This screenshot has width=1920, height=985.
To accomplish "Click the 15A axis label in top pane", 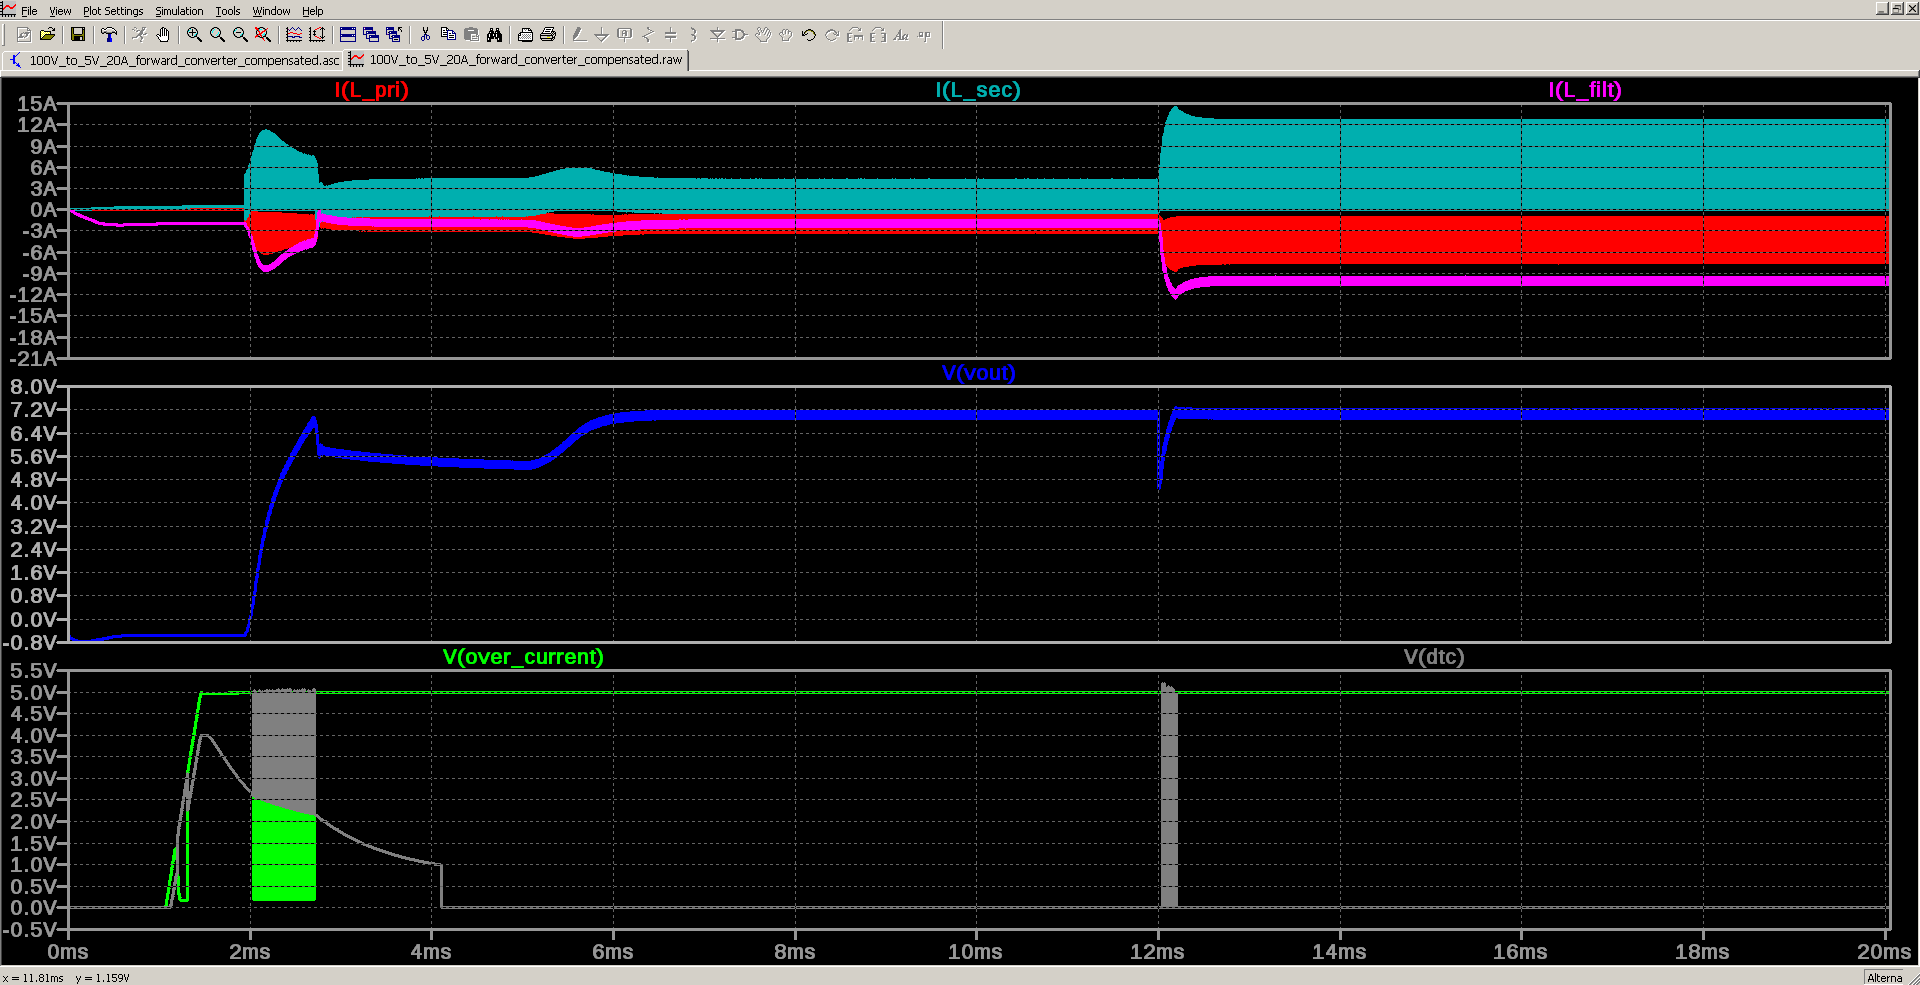I will click(37, 103).
